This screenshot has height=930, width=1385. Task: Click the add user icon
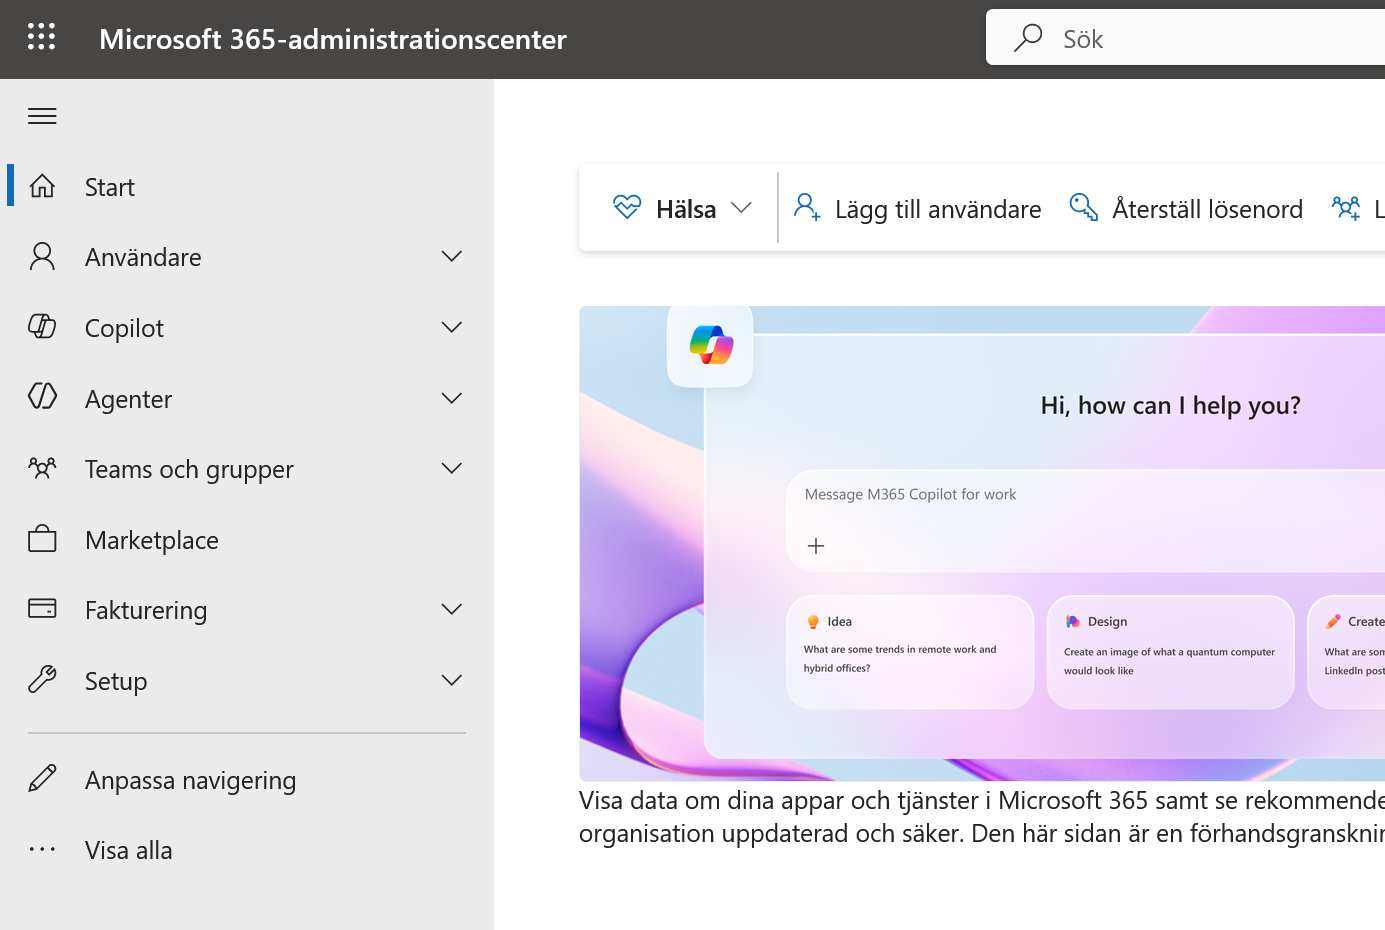pyautogui.click(x=807, y=208)
